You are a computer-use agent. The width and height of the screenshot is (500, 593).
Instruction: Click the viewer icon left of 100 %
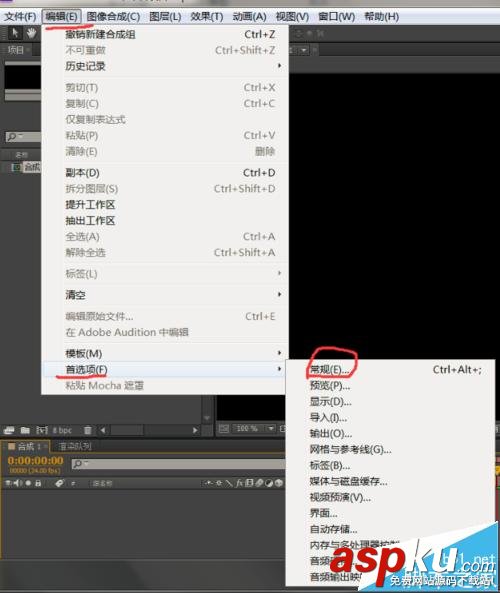[224, 428]
